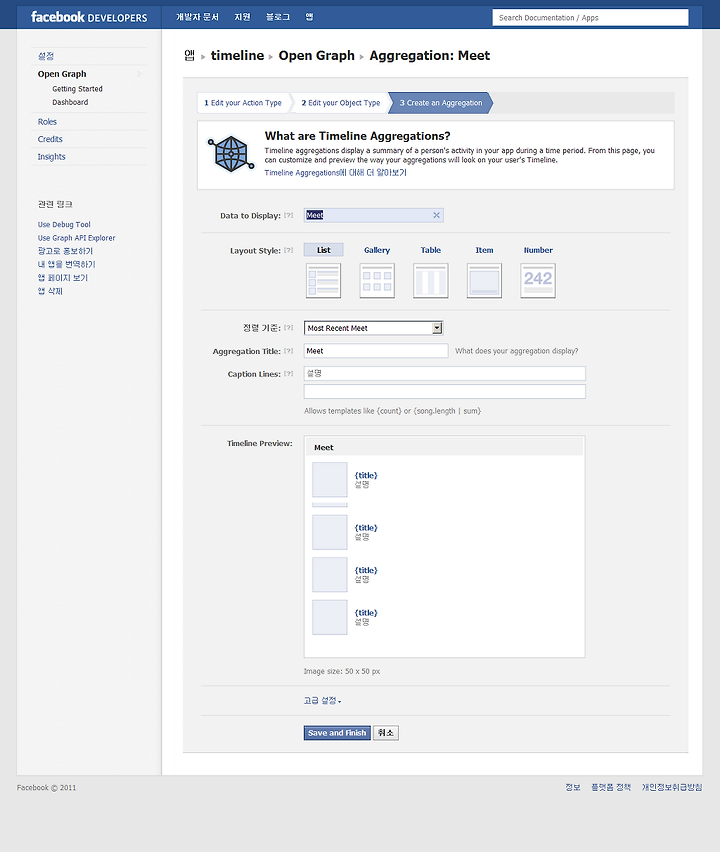Click the help [?] next to Caption Lines
720x852 pixels.
289,374
